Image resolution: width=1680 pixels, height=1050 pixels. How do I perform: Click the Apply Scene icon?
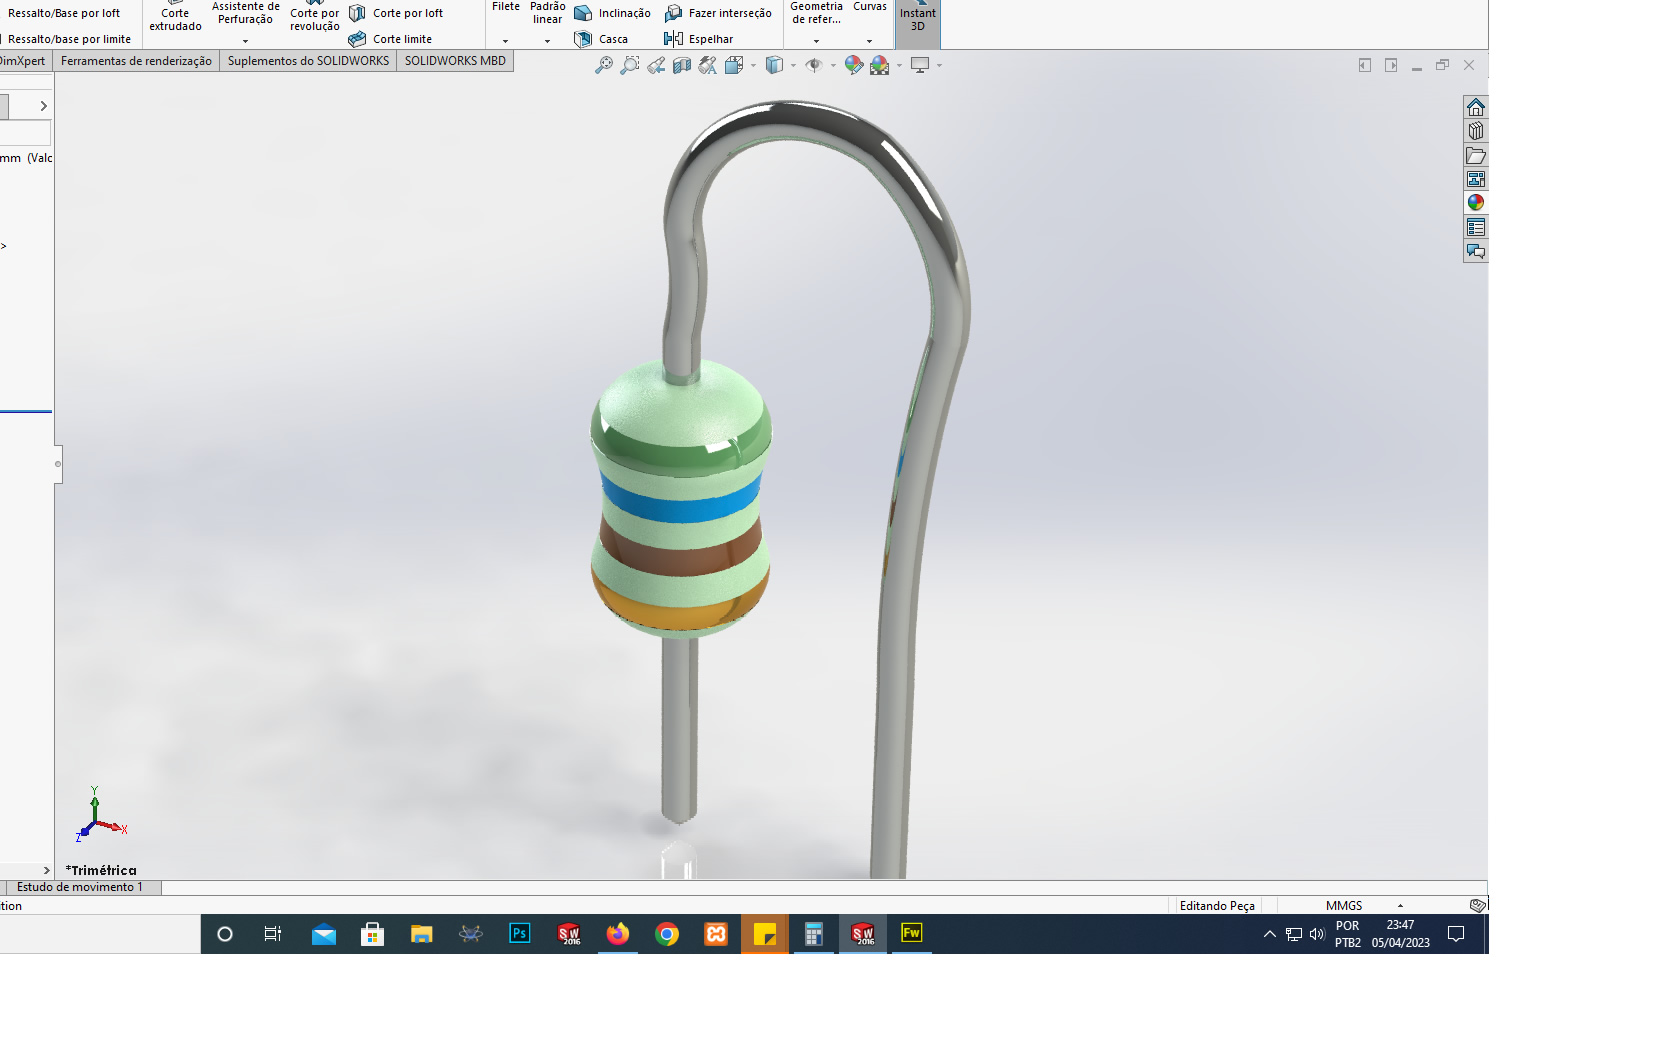pyautogui.click(x=880, y=65)
